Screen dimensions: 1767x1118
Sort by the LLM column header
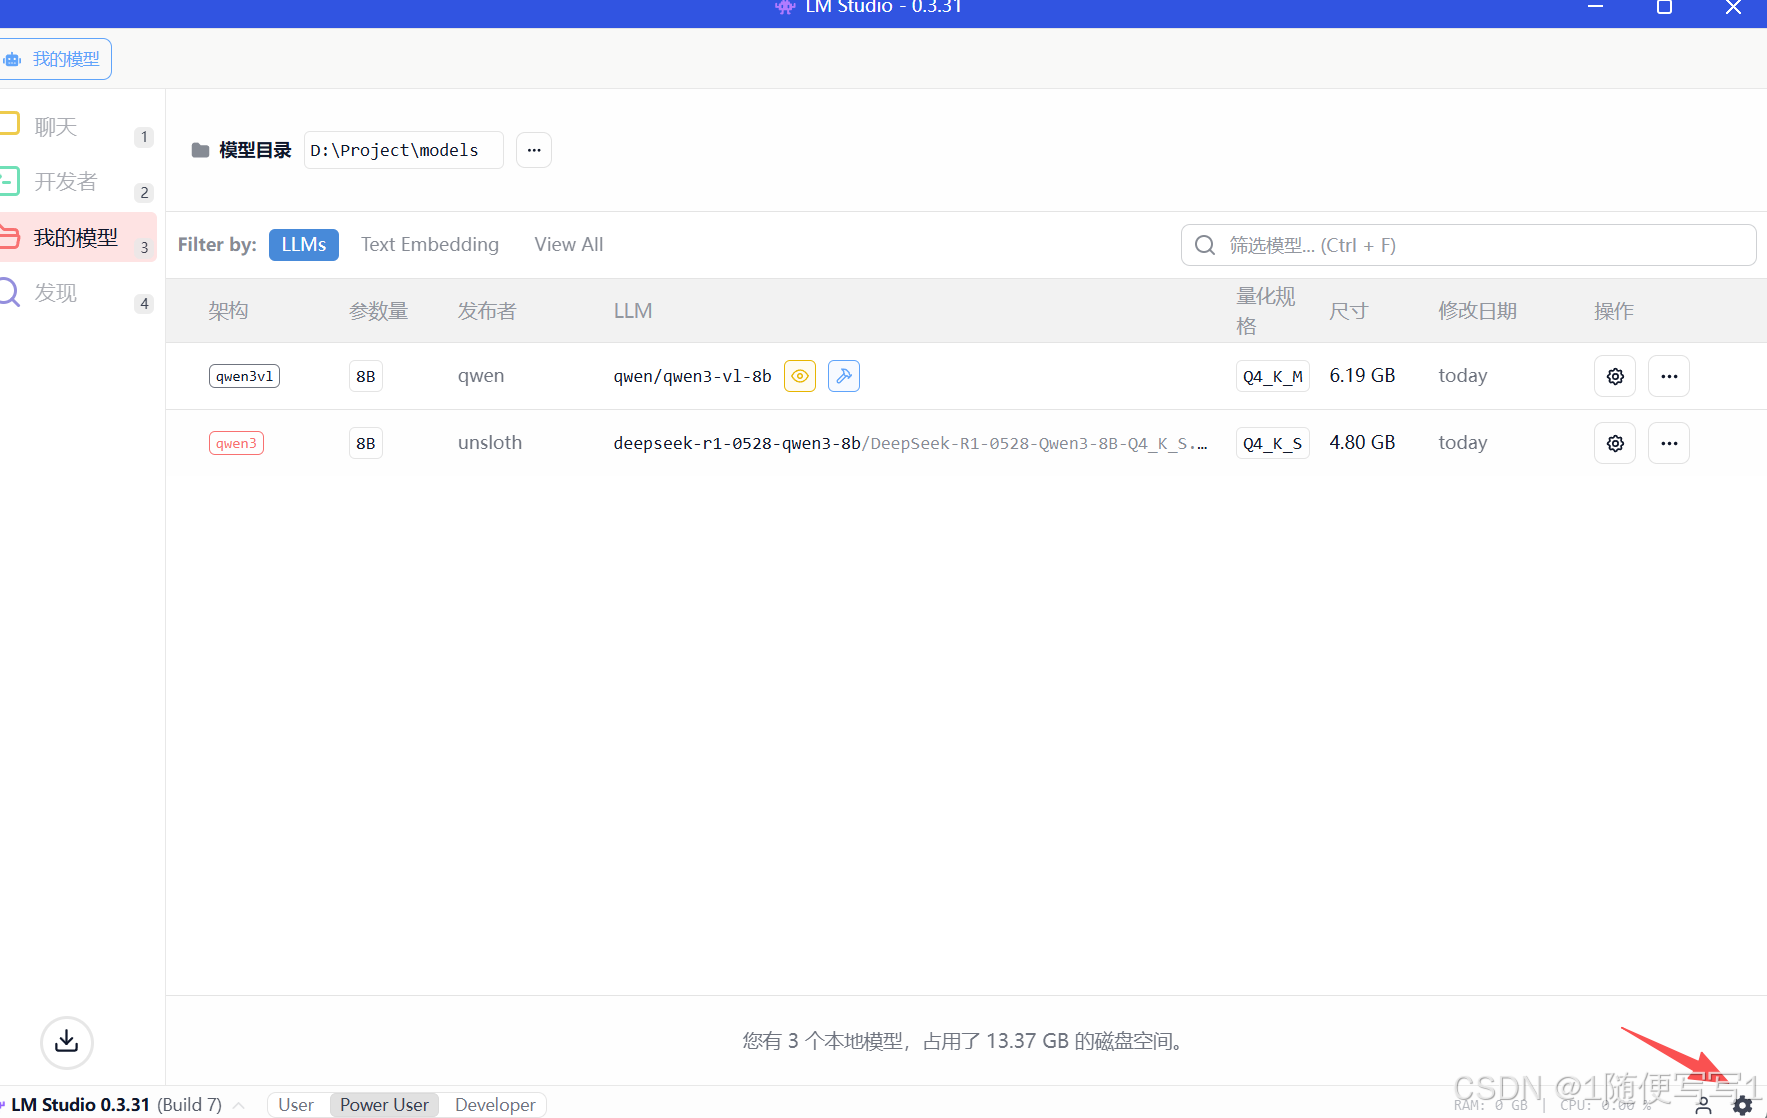point(633,311)
